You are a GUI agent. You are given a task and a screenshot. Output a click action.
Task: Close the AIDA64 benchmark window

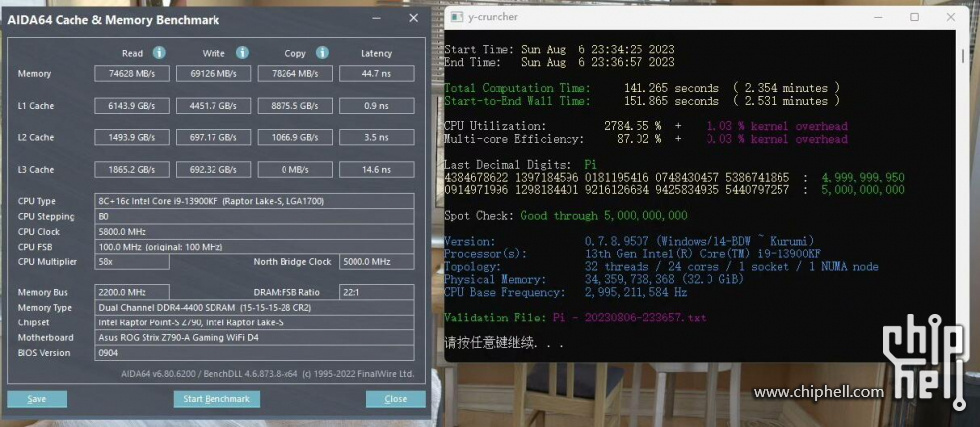414,19
